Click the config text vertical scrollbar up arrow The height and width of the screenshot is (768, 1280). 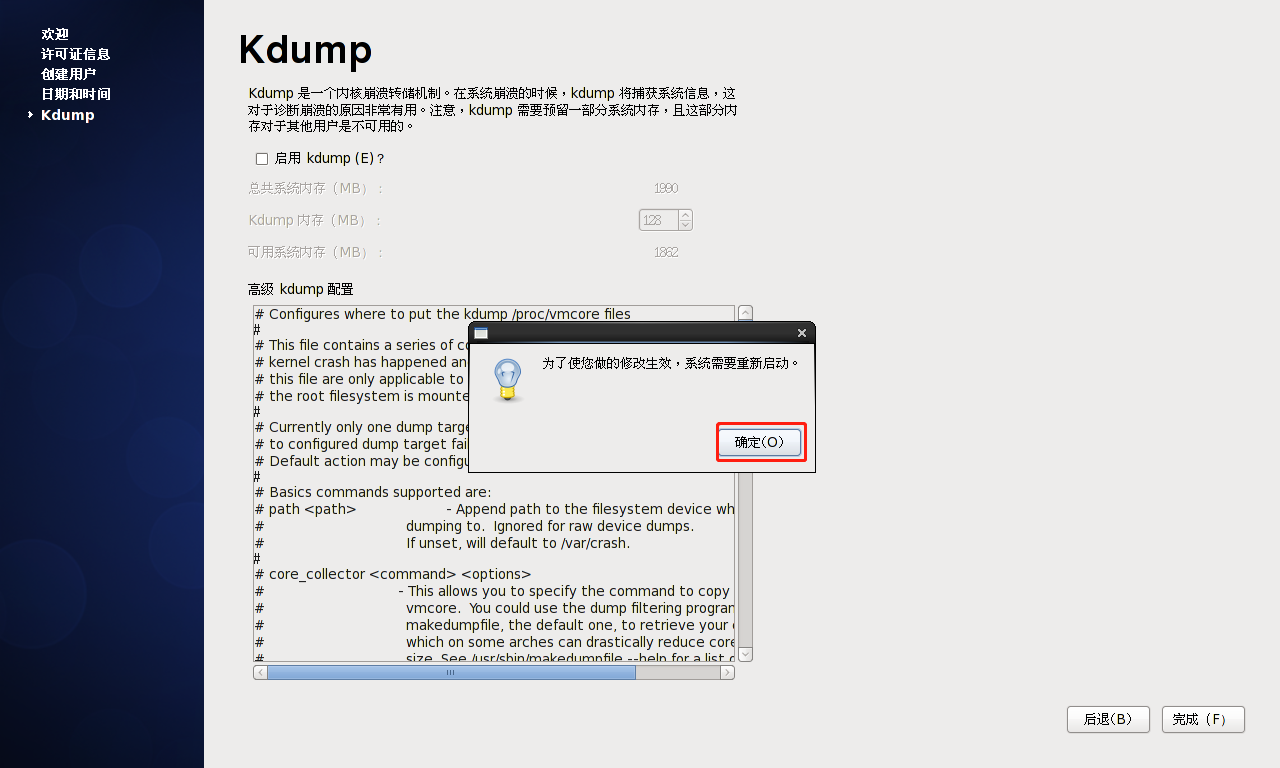745,313
